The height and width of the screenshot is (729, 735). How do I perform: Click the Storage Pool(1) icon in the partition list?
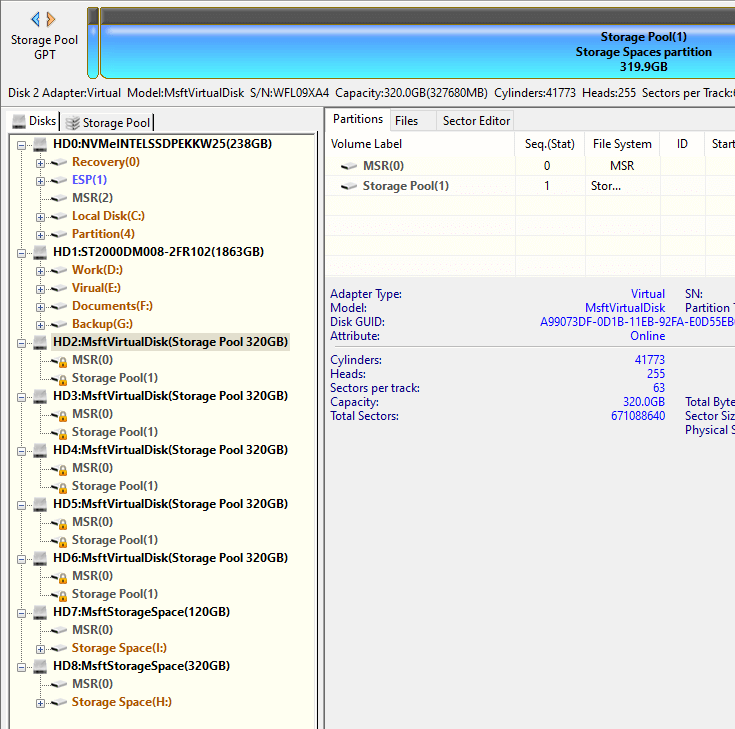point(349,186)
